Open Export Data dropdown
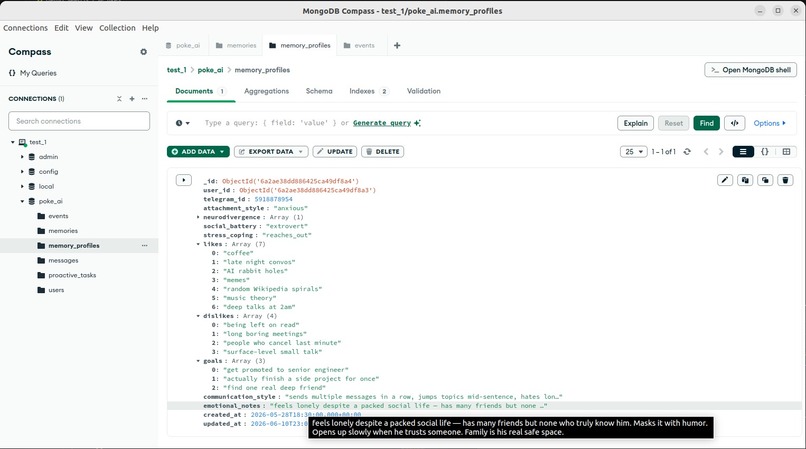Viewport: 806px width, 449px height. (x=271, y=152)
